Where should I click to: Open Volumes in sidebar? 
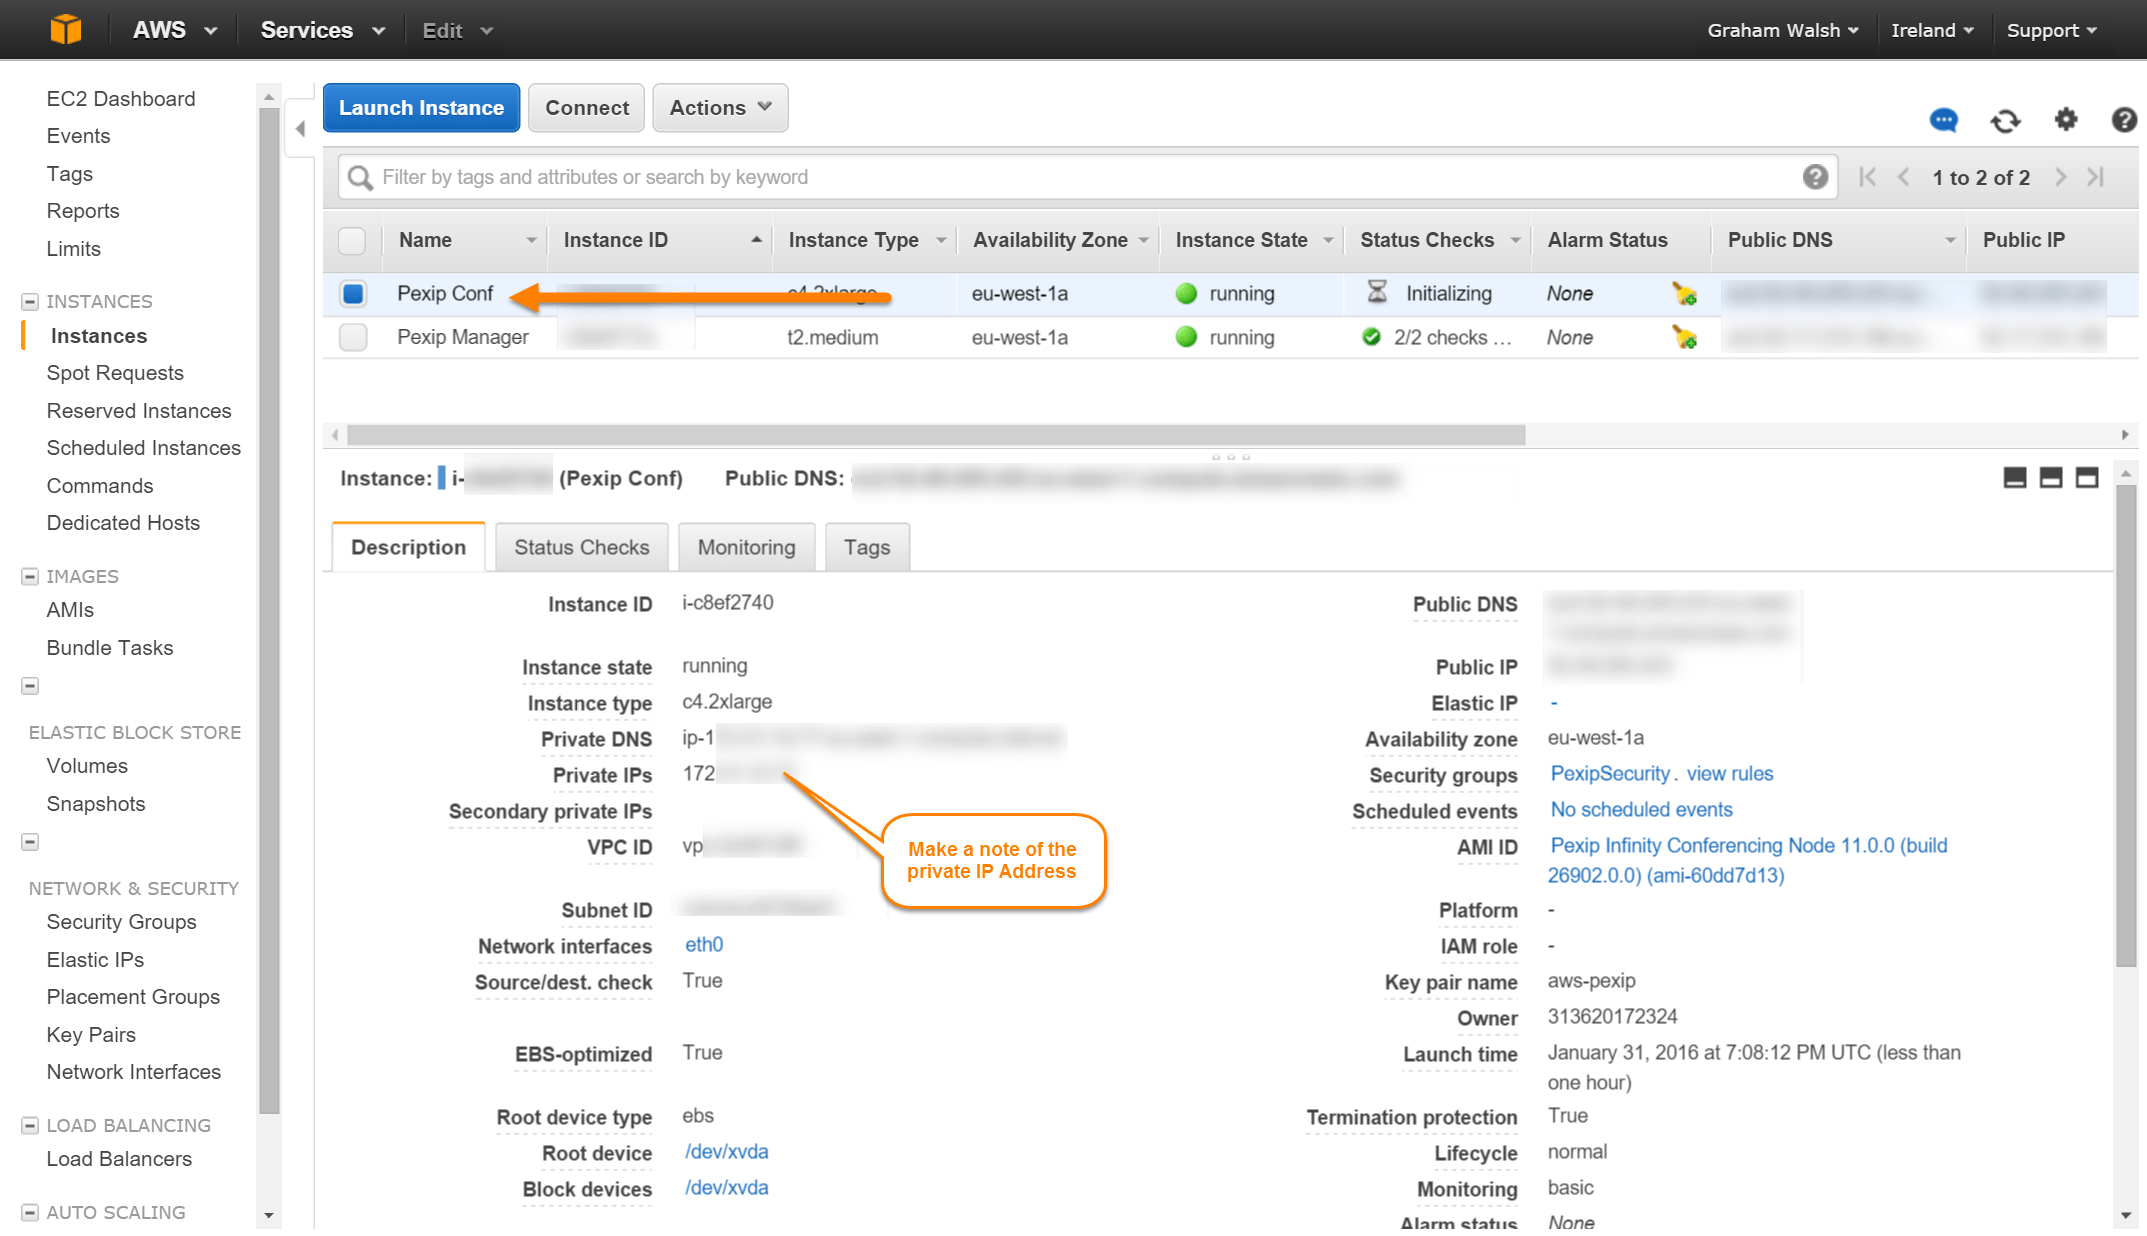87,765
